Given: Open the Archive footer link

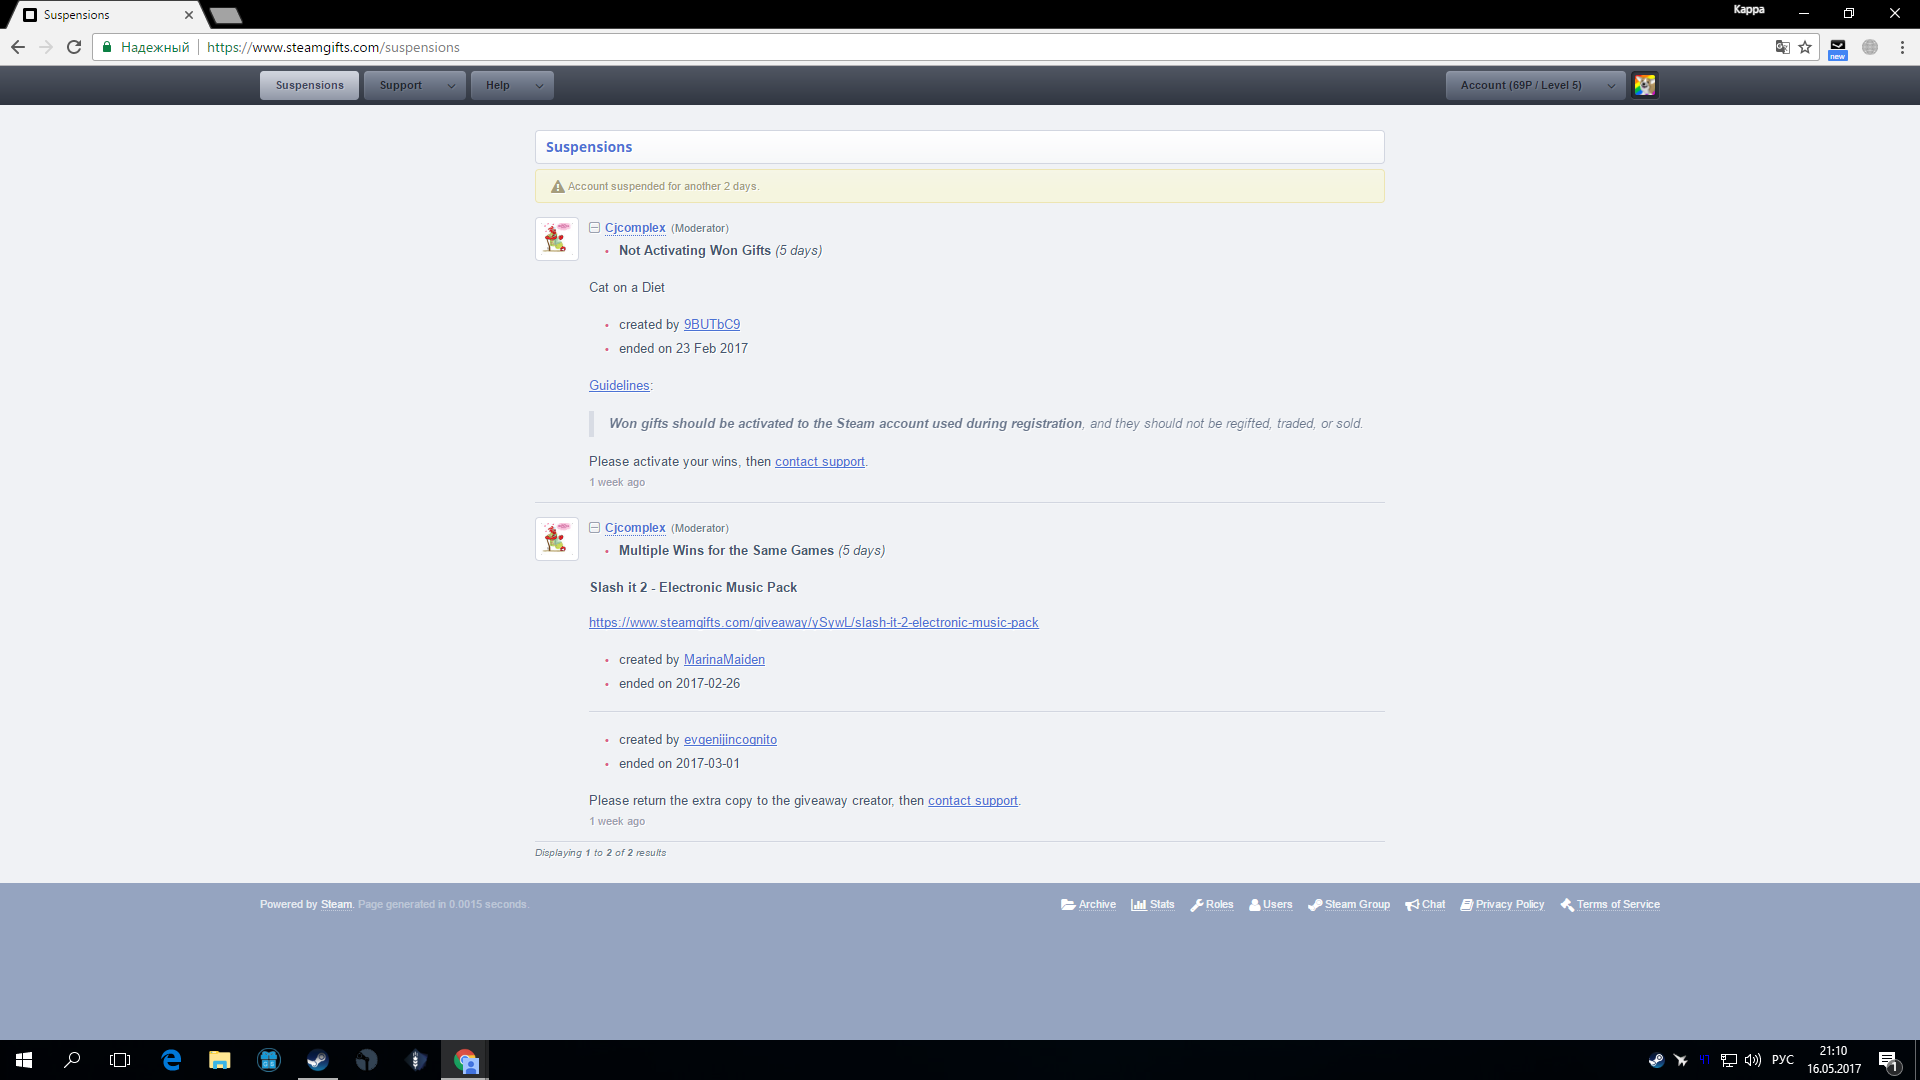Looking at the screenshot, I should tap(1089, 905).
